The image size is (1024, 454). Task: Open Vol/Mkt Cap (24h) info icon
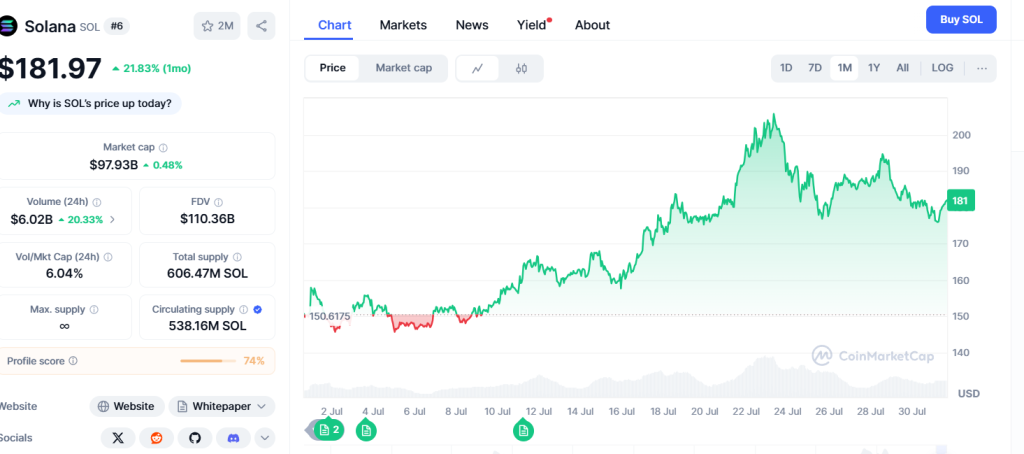pos(108,257)
